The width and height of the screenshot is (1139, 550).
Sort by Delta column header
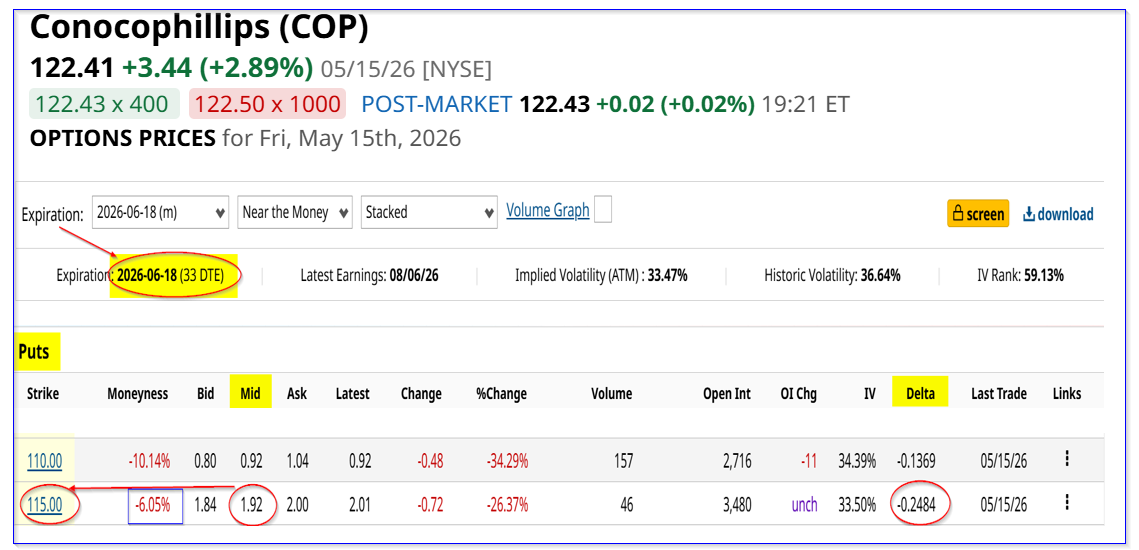tap(920, 394)
